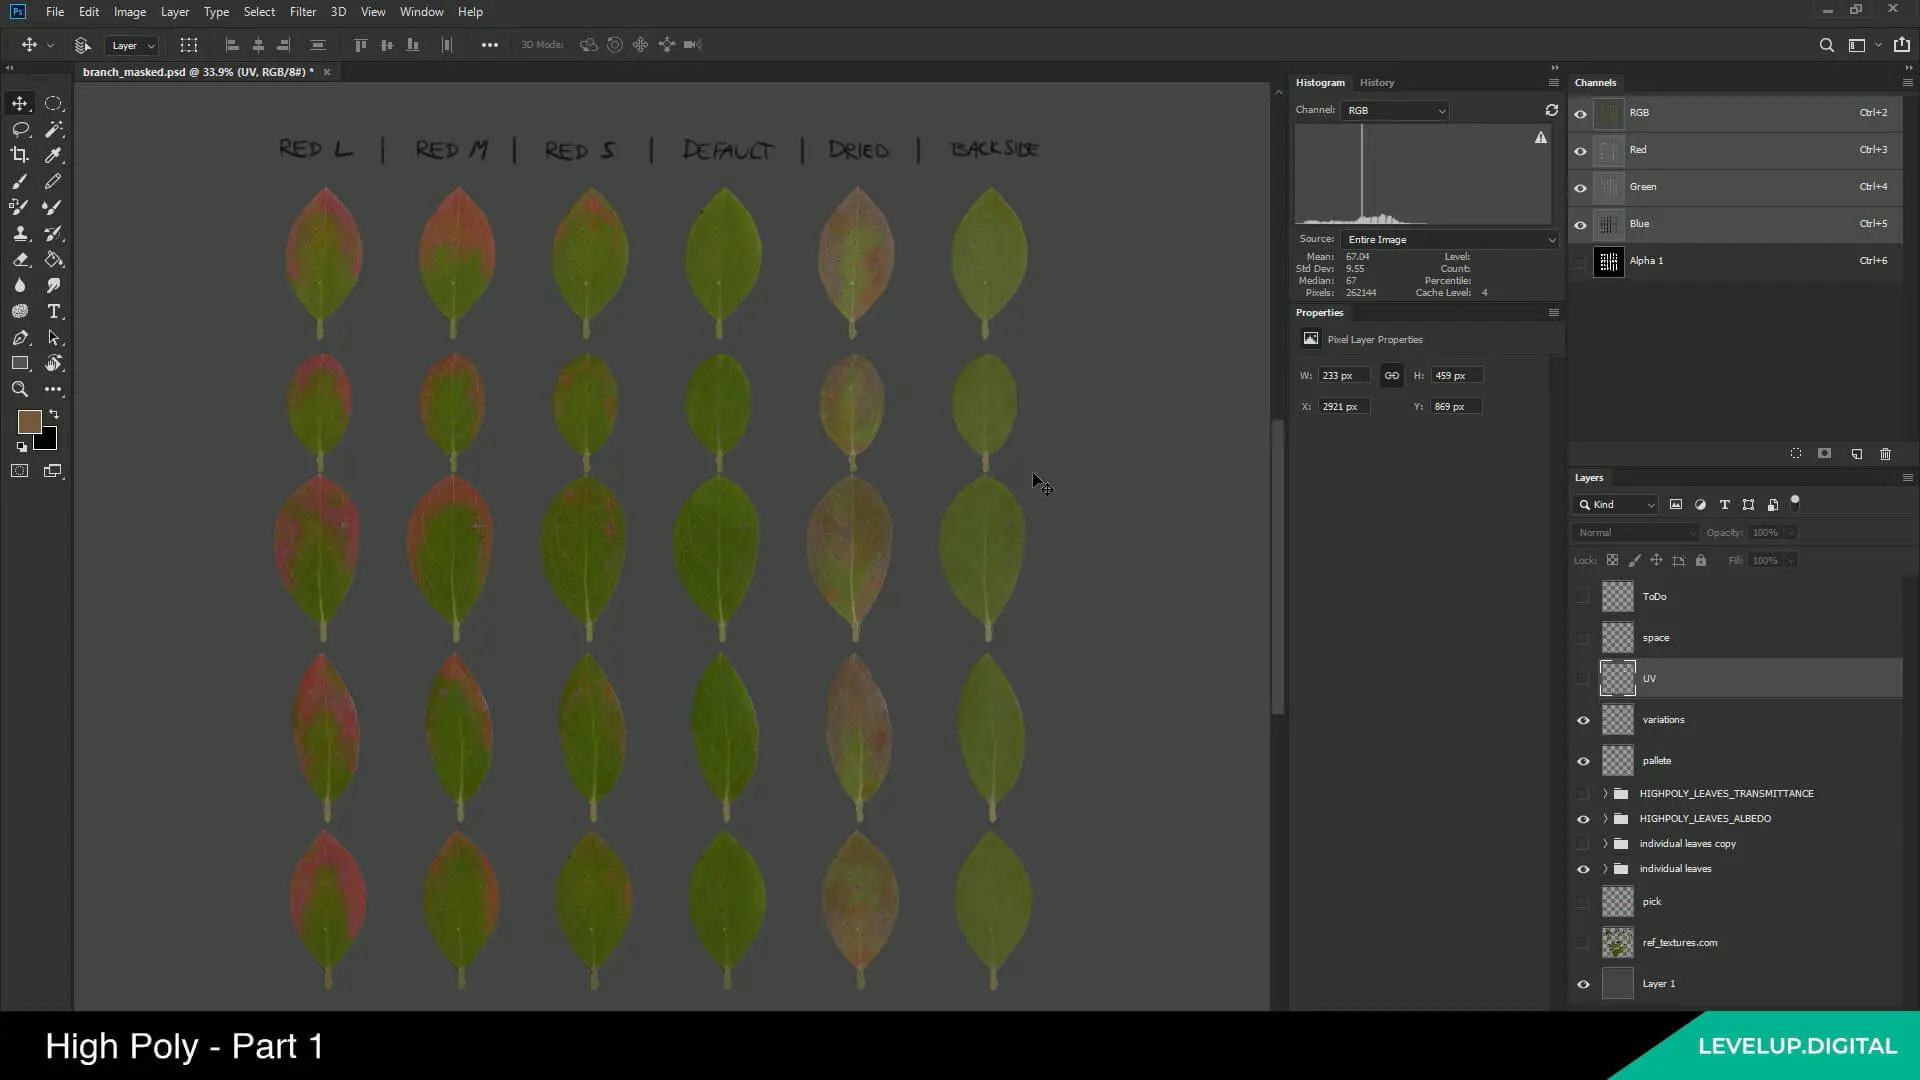Screen dimensions: 1920x1080
Task: Select the Clone Stamp tool
Action: [19, 233]
